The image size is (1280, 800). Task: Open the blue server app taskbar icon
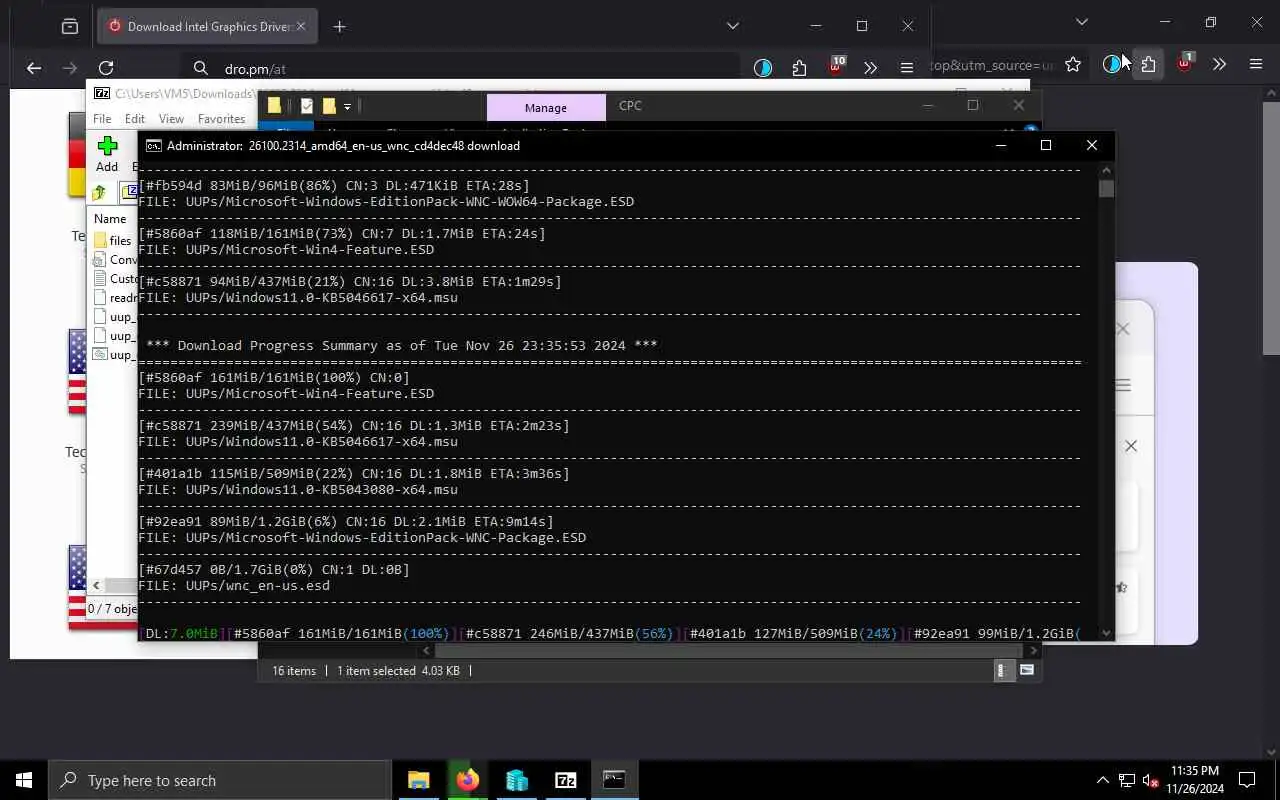[x=516, y=780]
